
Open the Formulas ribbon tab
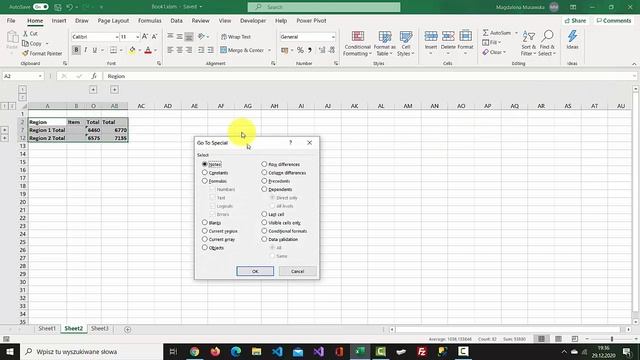[149, 20]
